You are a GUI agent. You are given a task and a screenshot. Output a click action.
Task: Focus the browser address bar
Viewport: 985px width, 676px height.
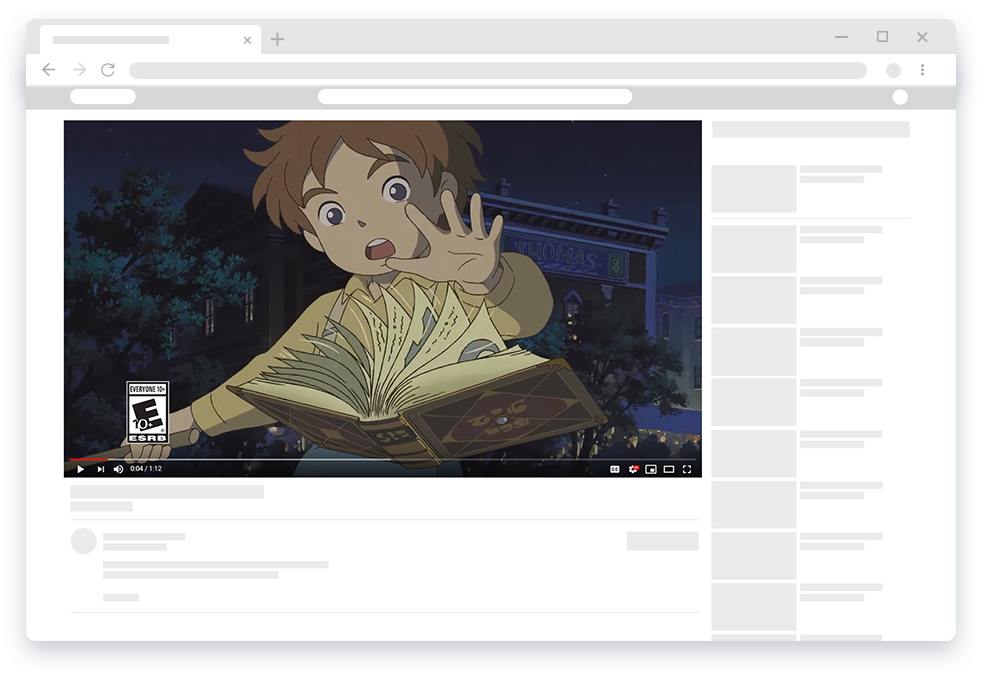498,70
